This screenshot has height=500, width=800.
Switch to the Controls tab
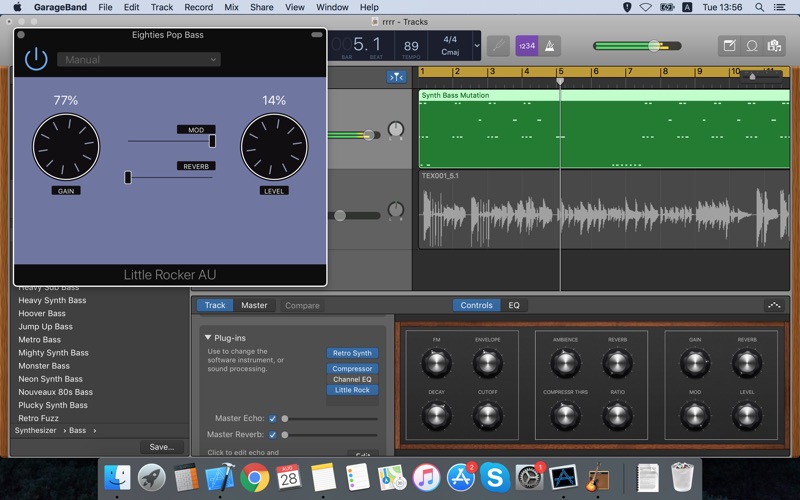click(x=476, y=305)
